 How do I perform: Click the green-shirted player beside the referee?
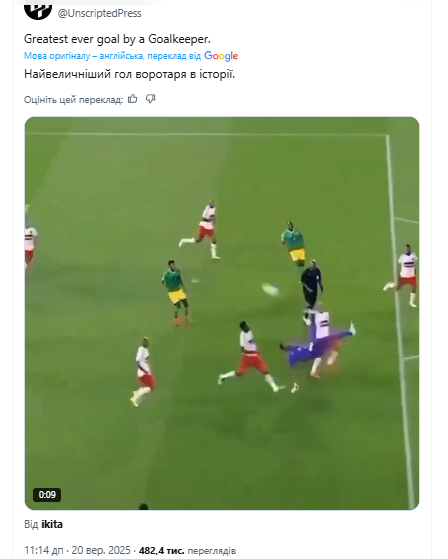[294, 244]
